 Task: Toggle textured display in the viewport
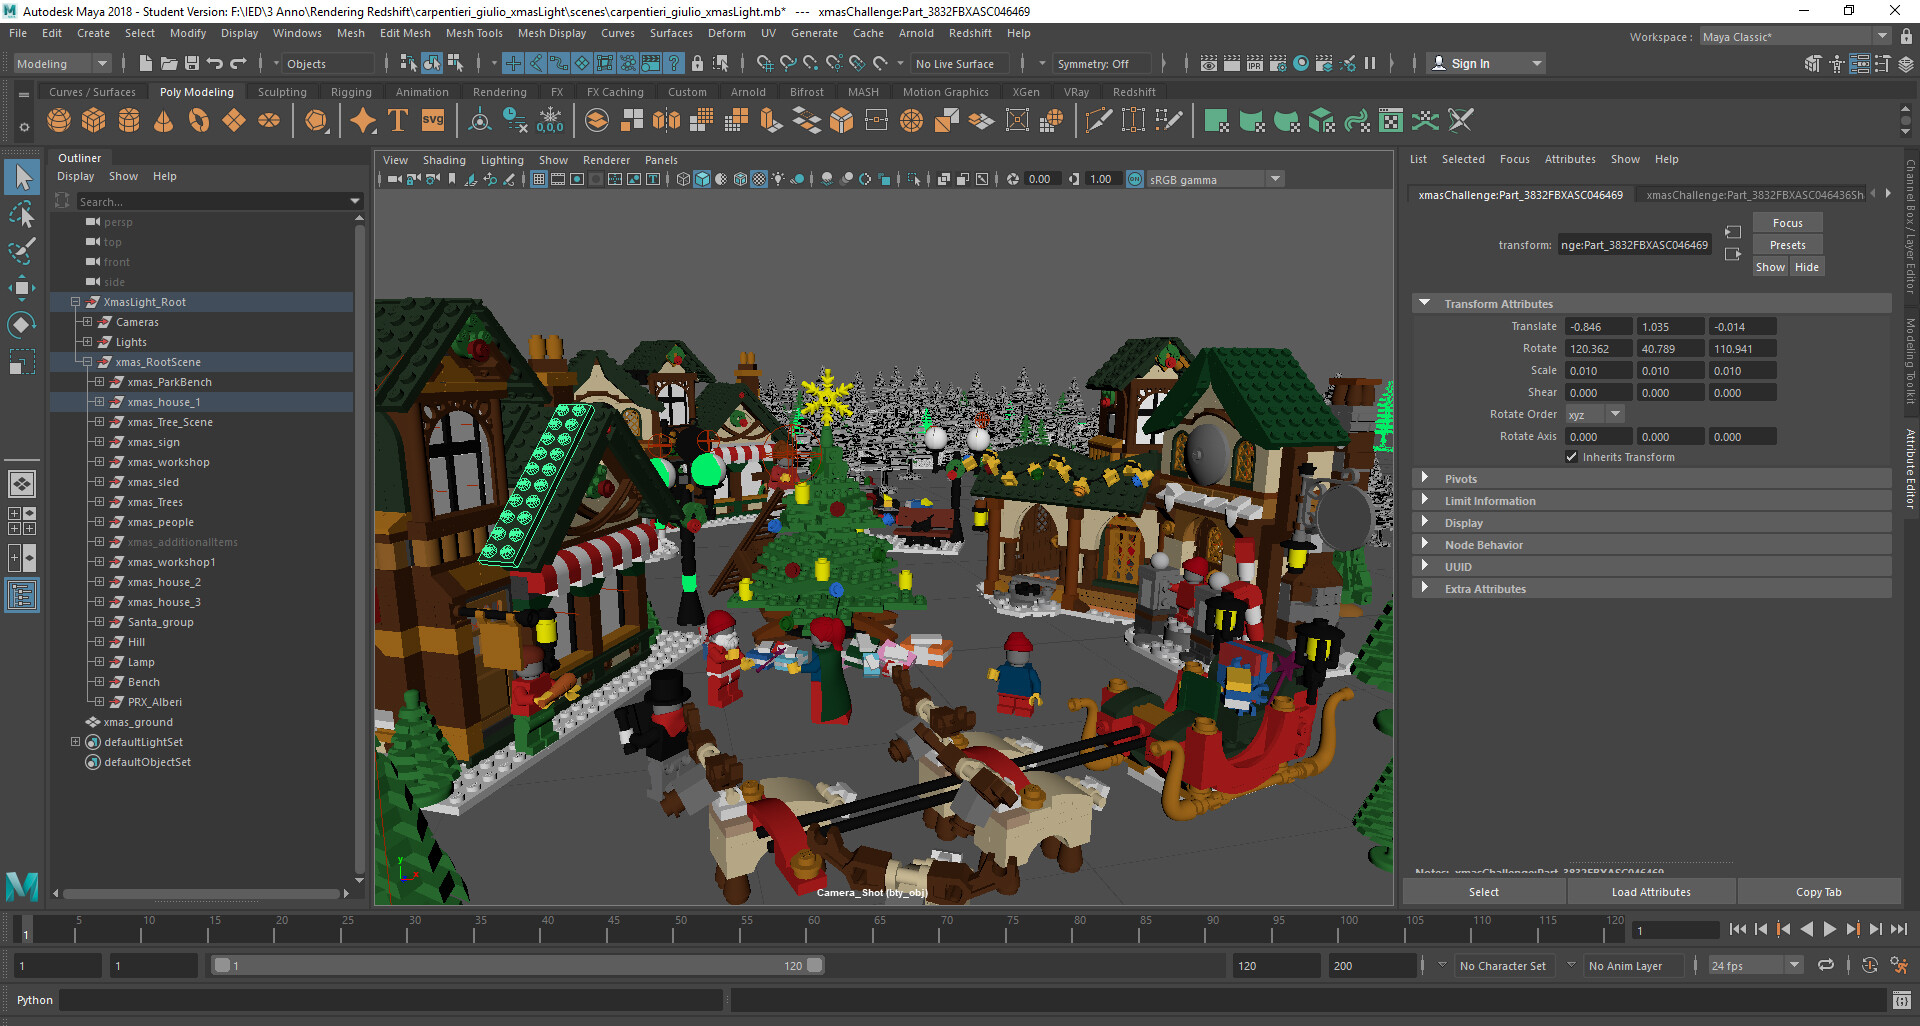pyautogui.click(x=759, y=179)
